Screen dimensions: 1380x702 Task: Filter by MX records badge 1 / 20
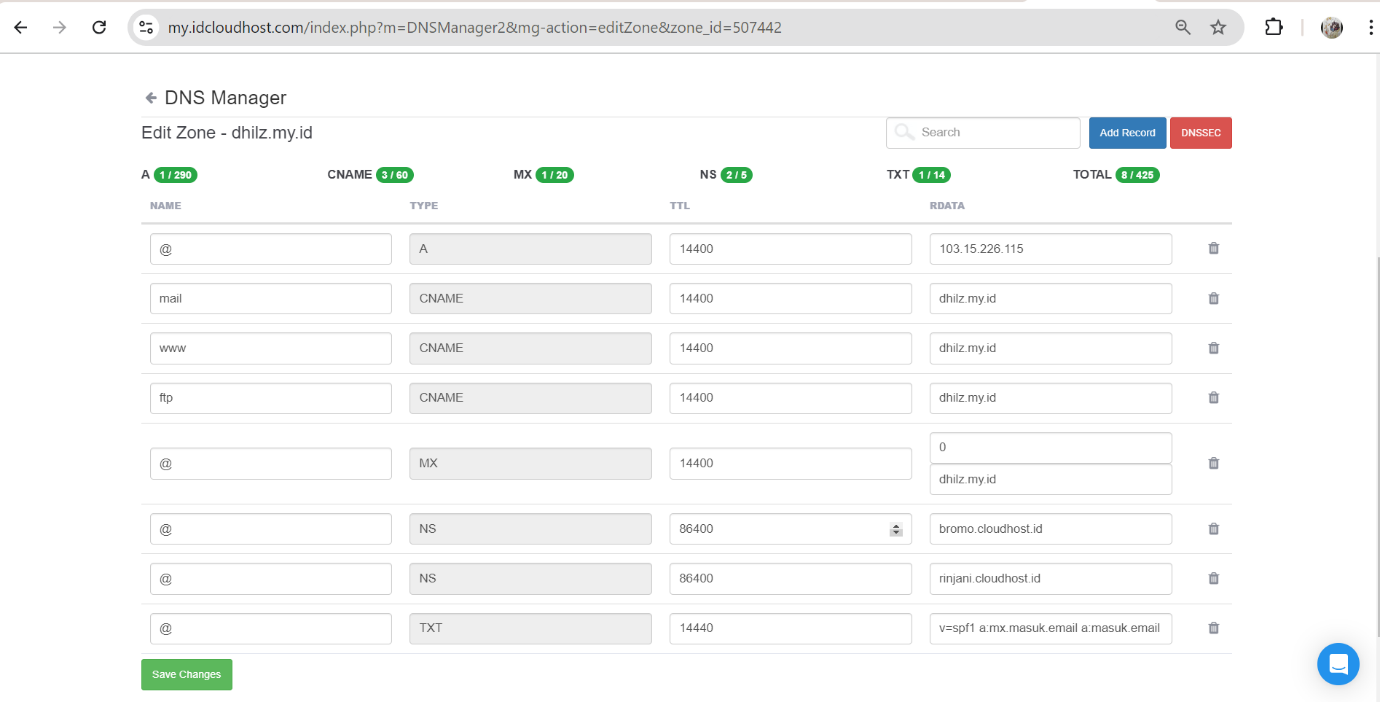(554, 175)
